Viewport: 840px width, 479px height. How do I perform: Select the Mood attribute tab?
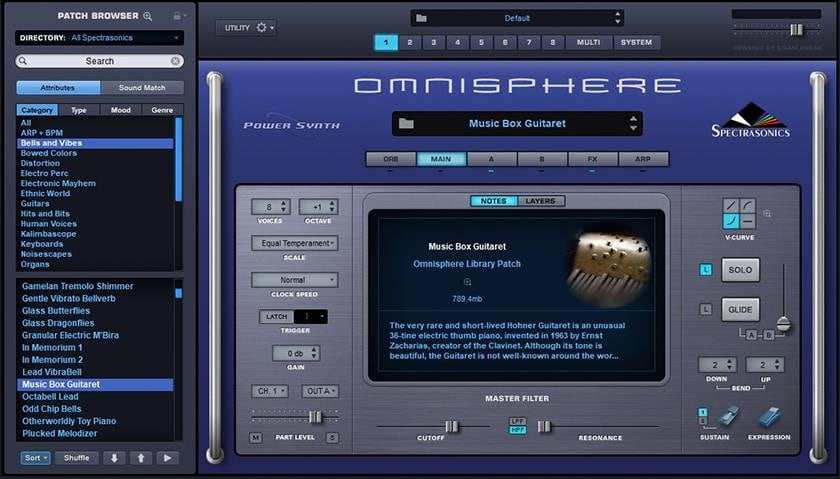121,110
